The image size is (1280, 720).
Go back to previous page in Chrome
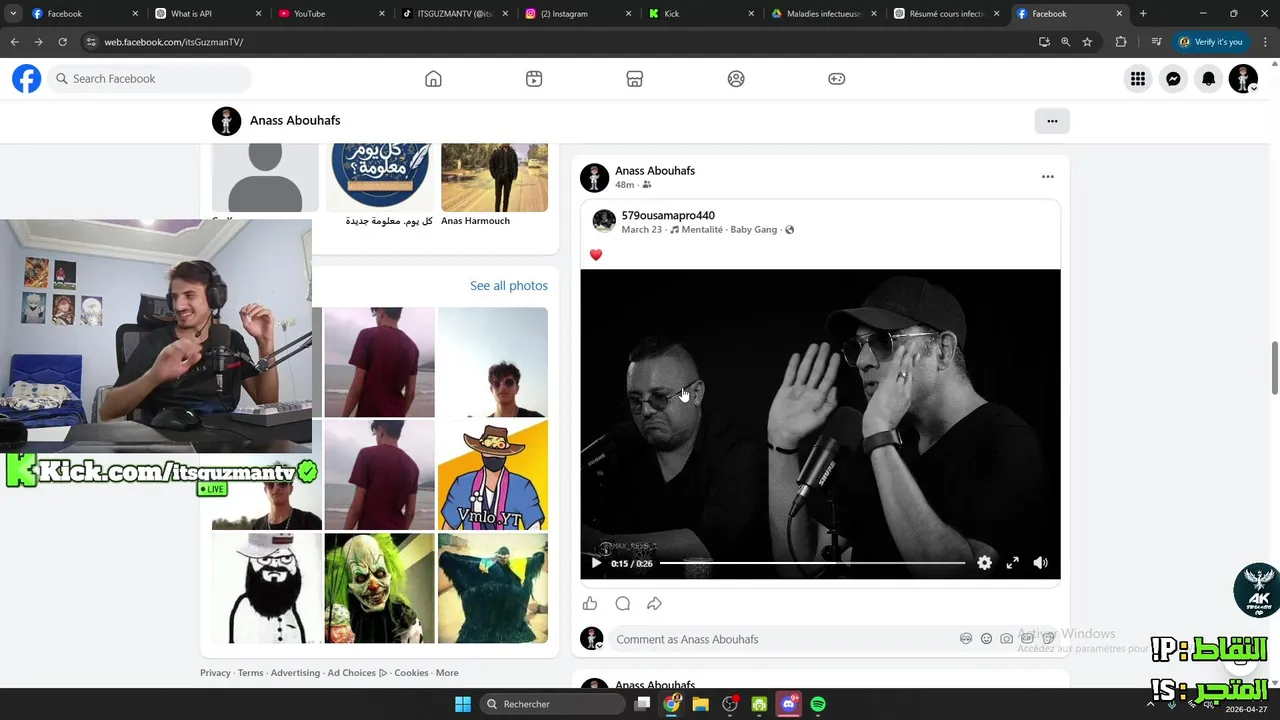(x=14, y=42)
